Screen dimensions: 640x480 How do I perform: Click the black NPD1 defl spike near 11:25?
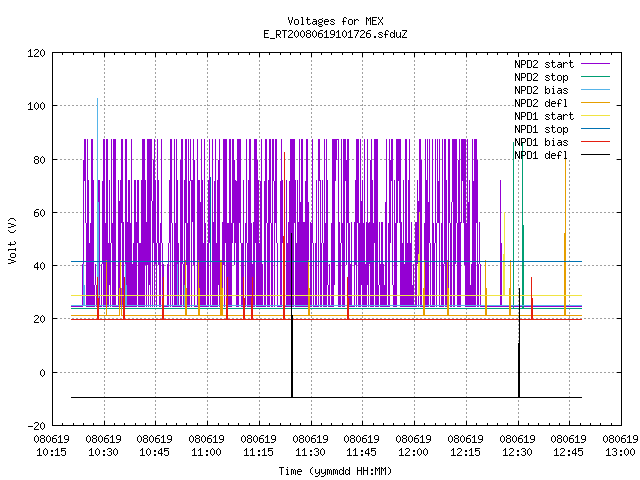(292, 314)
